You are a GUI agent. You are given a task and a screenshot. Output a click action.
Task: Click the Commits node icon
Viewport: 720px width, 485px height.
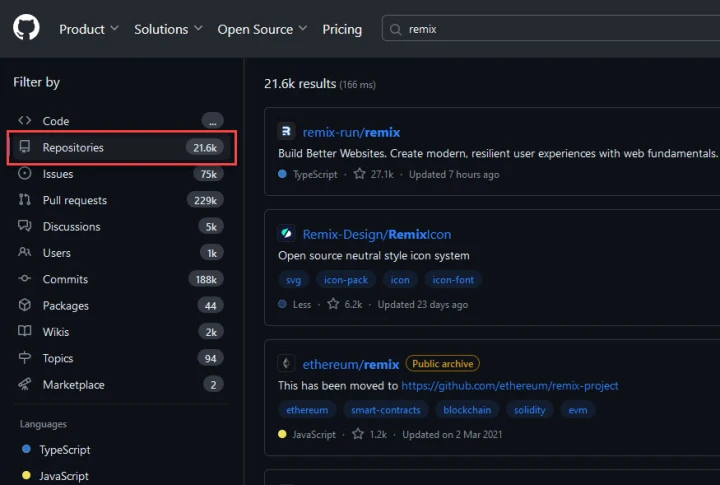[x=24, y=278]
